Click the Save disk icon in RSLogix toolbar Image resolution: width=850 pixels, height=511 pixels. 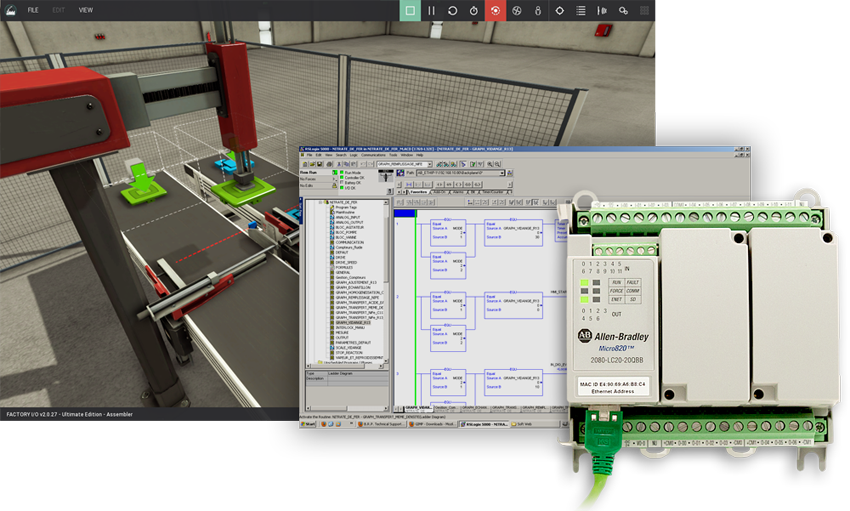coord(319,164)
